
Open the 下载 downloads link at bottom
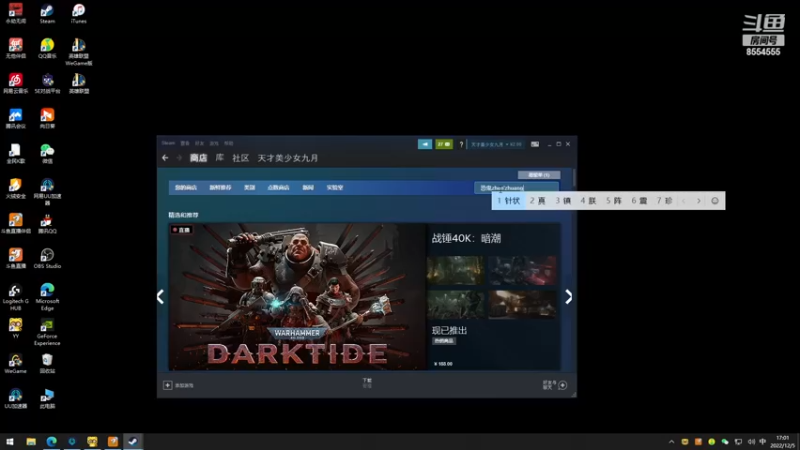(367, 383)
